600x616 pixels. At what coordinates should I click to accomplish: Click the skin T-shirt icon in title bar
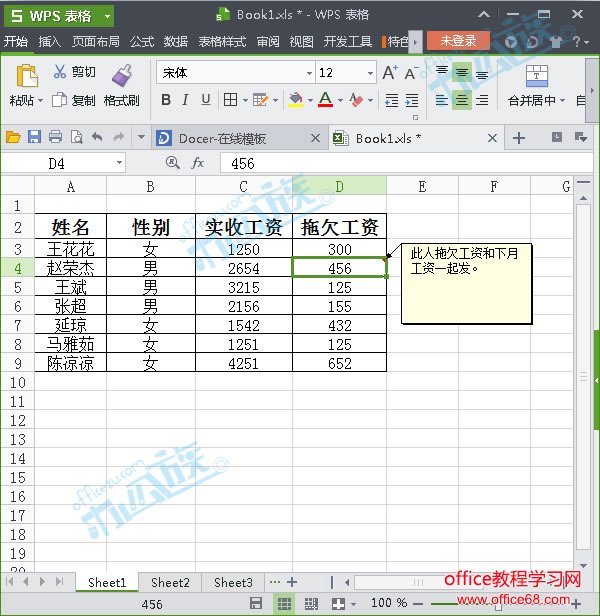(556, 41)
